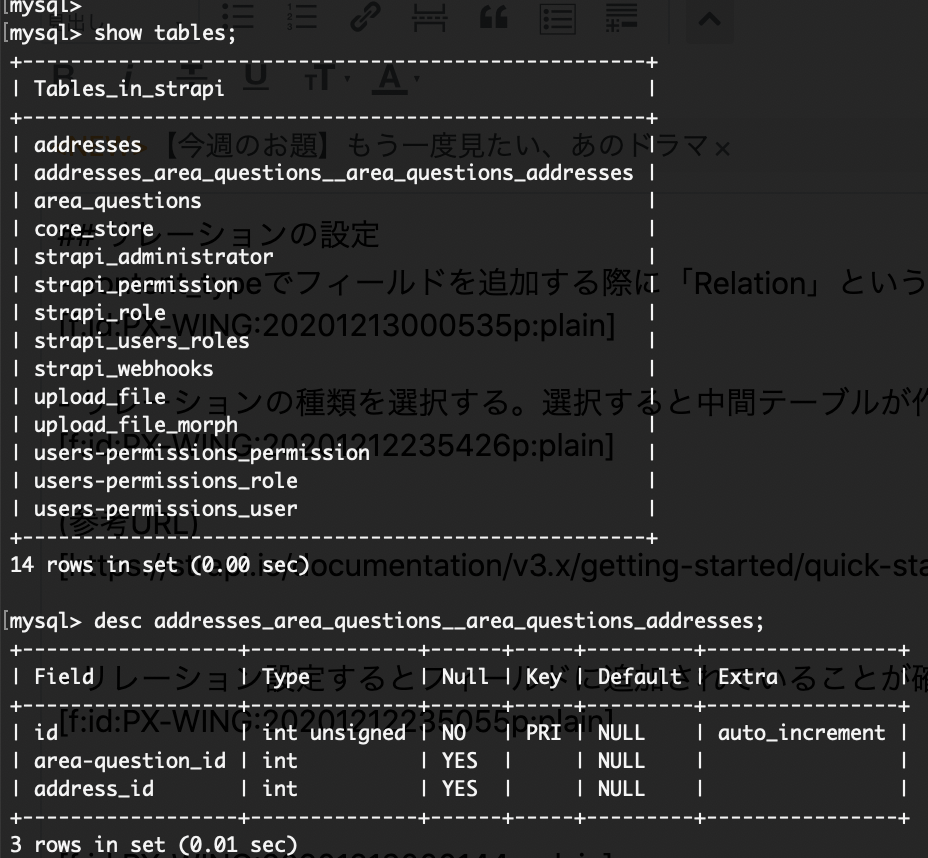Click the 'NULL' default cell in the id row
928x858 pixels.
pos(621,733)
